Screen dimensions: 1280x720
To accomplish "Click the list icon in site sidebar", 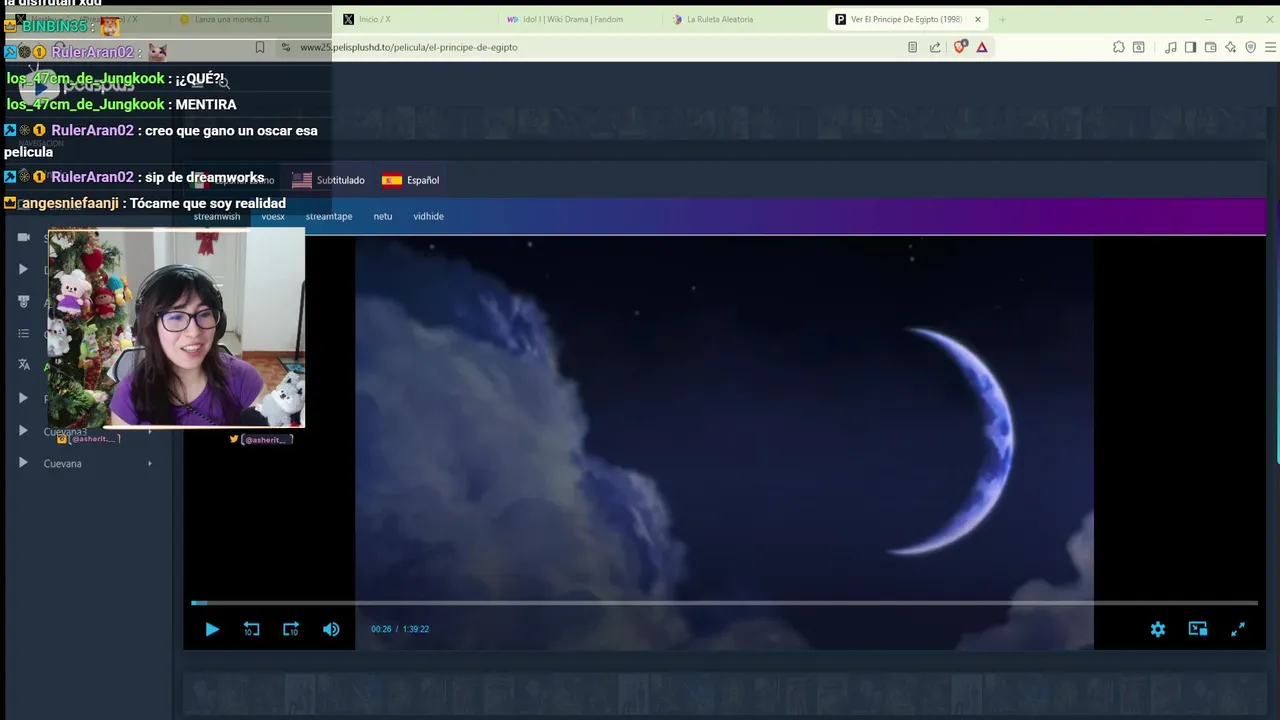I will [x=24, y=333].
